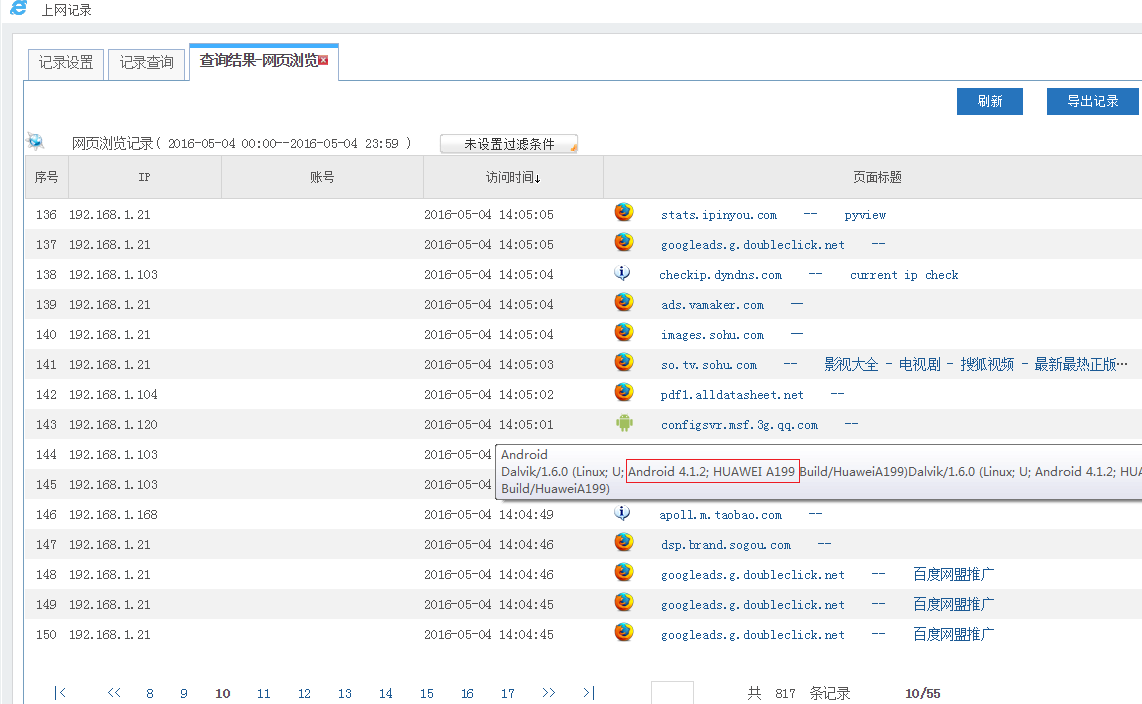Click the page number input field

671,693
